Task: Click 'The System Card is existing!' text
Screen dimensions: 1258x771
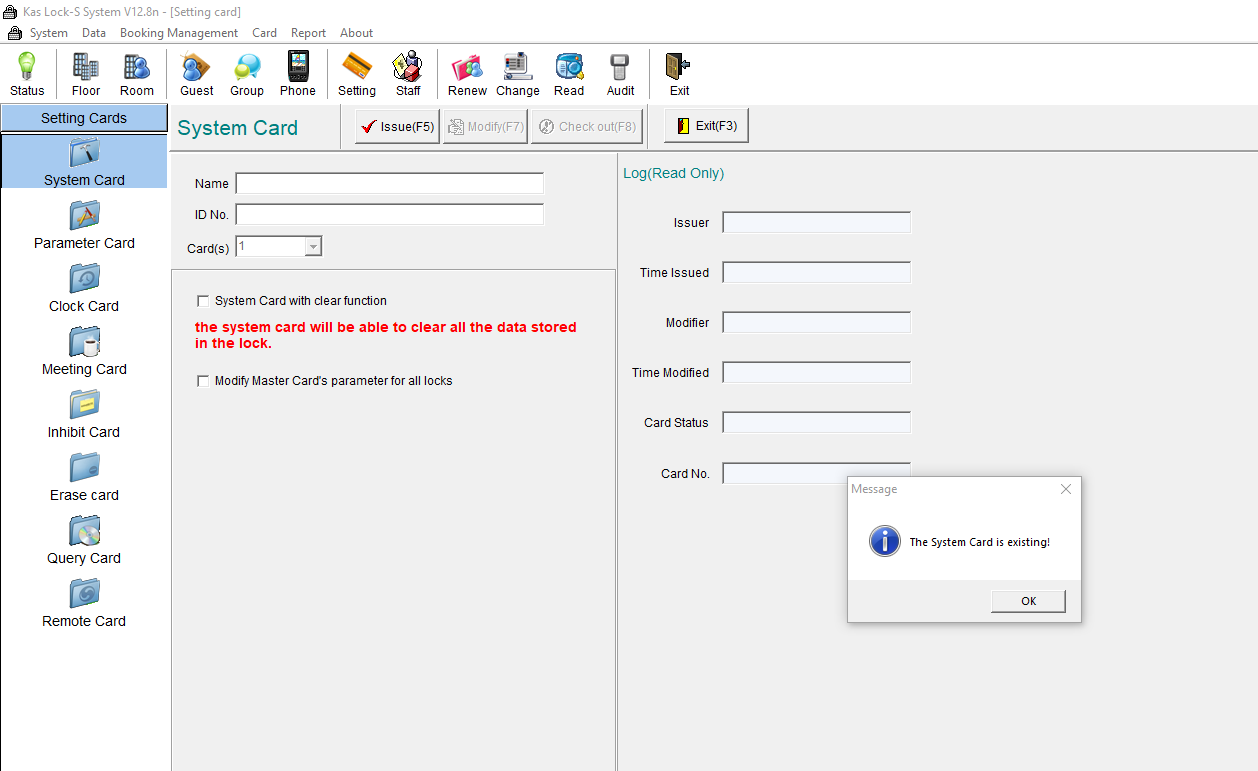Action: 980,542
